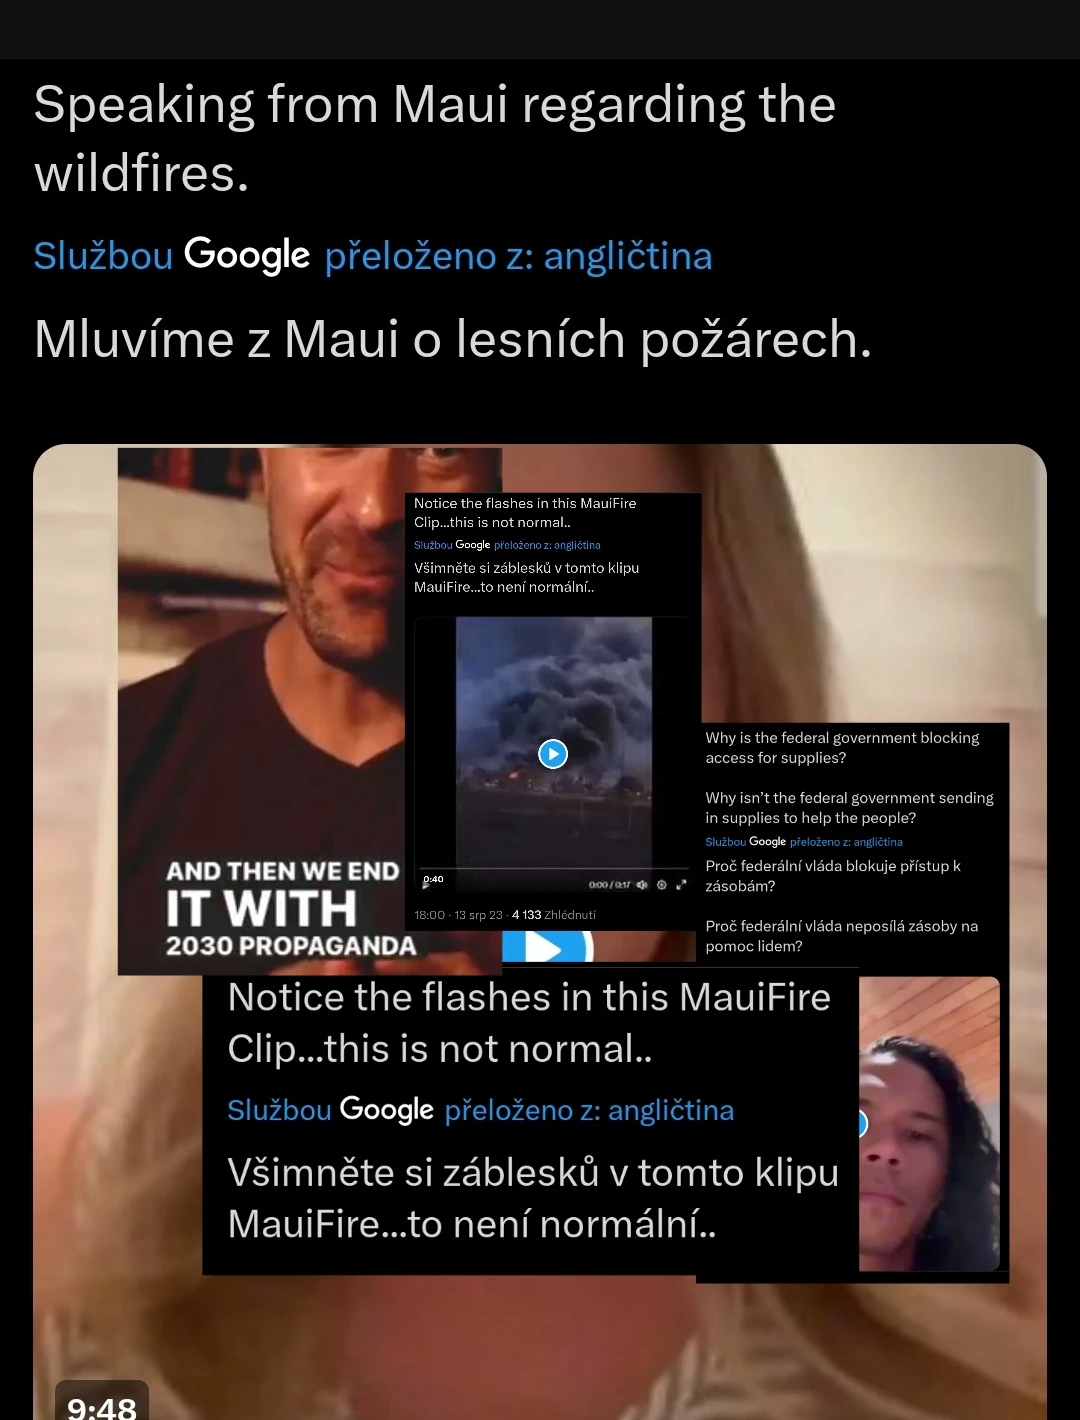Tap the large blue play button behind overlays
The image size is (1080, 1420).
click(x=547, y=946)
